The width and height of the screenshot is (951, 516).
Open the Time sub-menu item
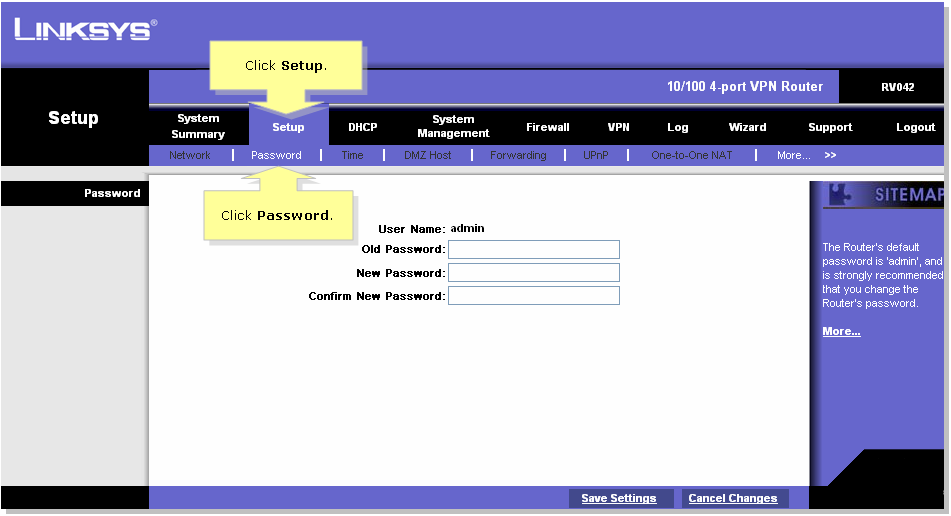pos(352,155)
